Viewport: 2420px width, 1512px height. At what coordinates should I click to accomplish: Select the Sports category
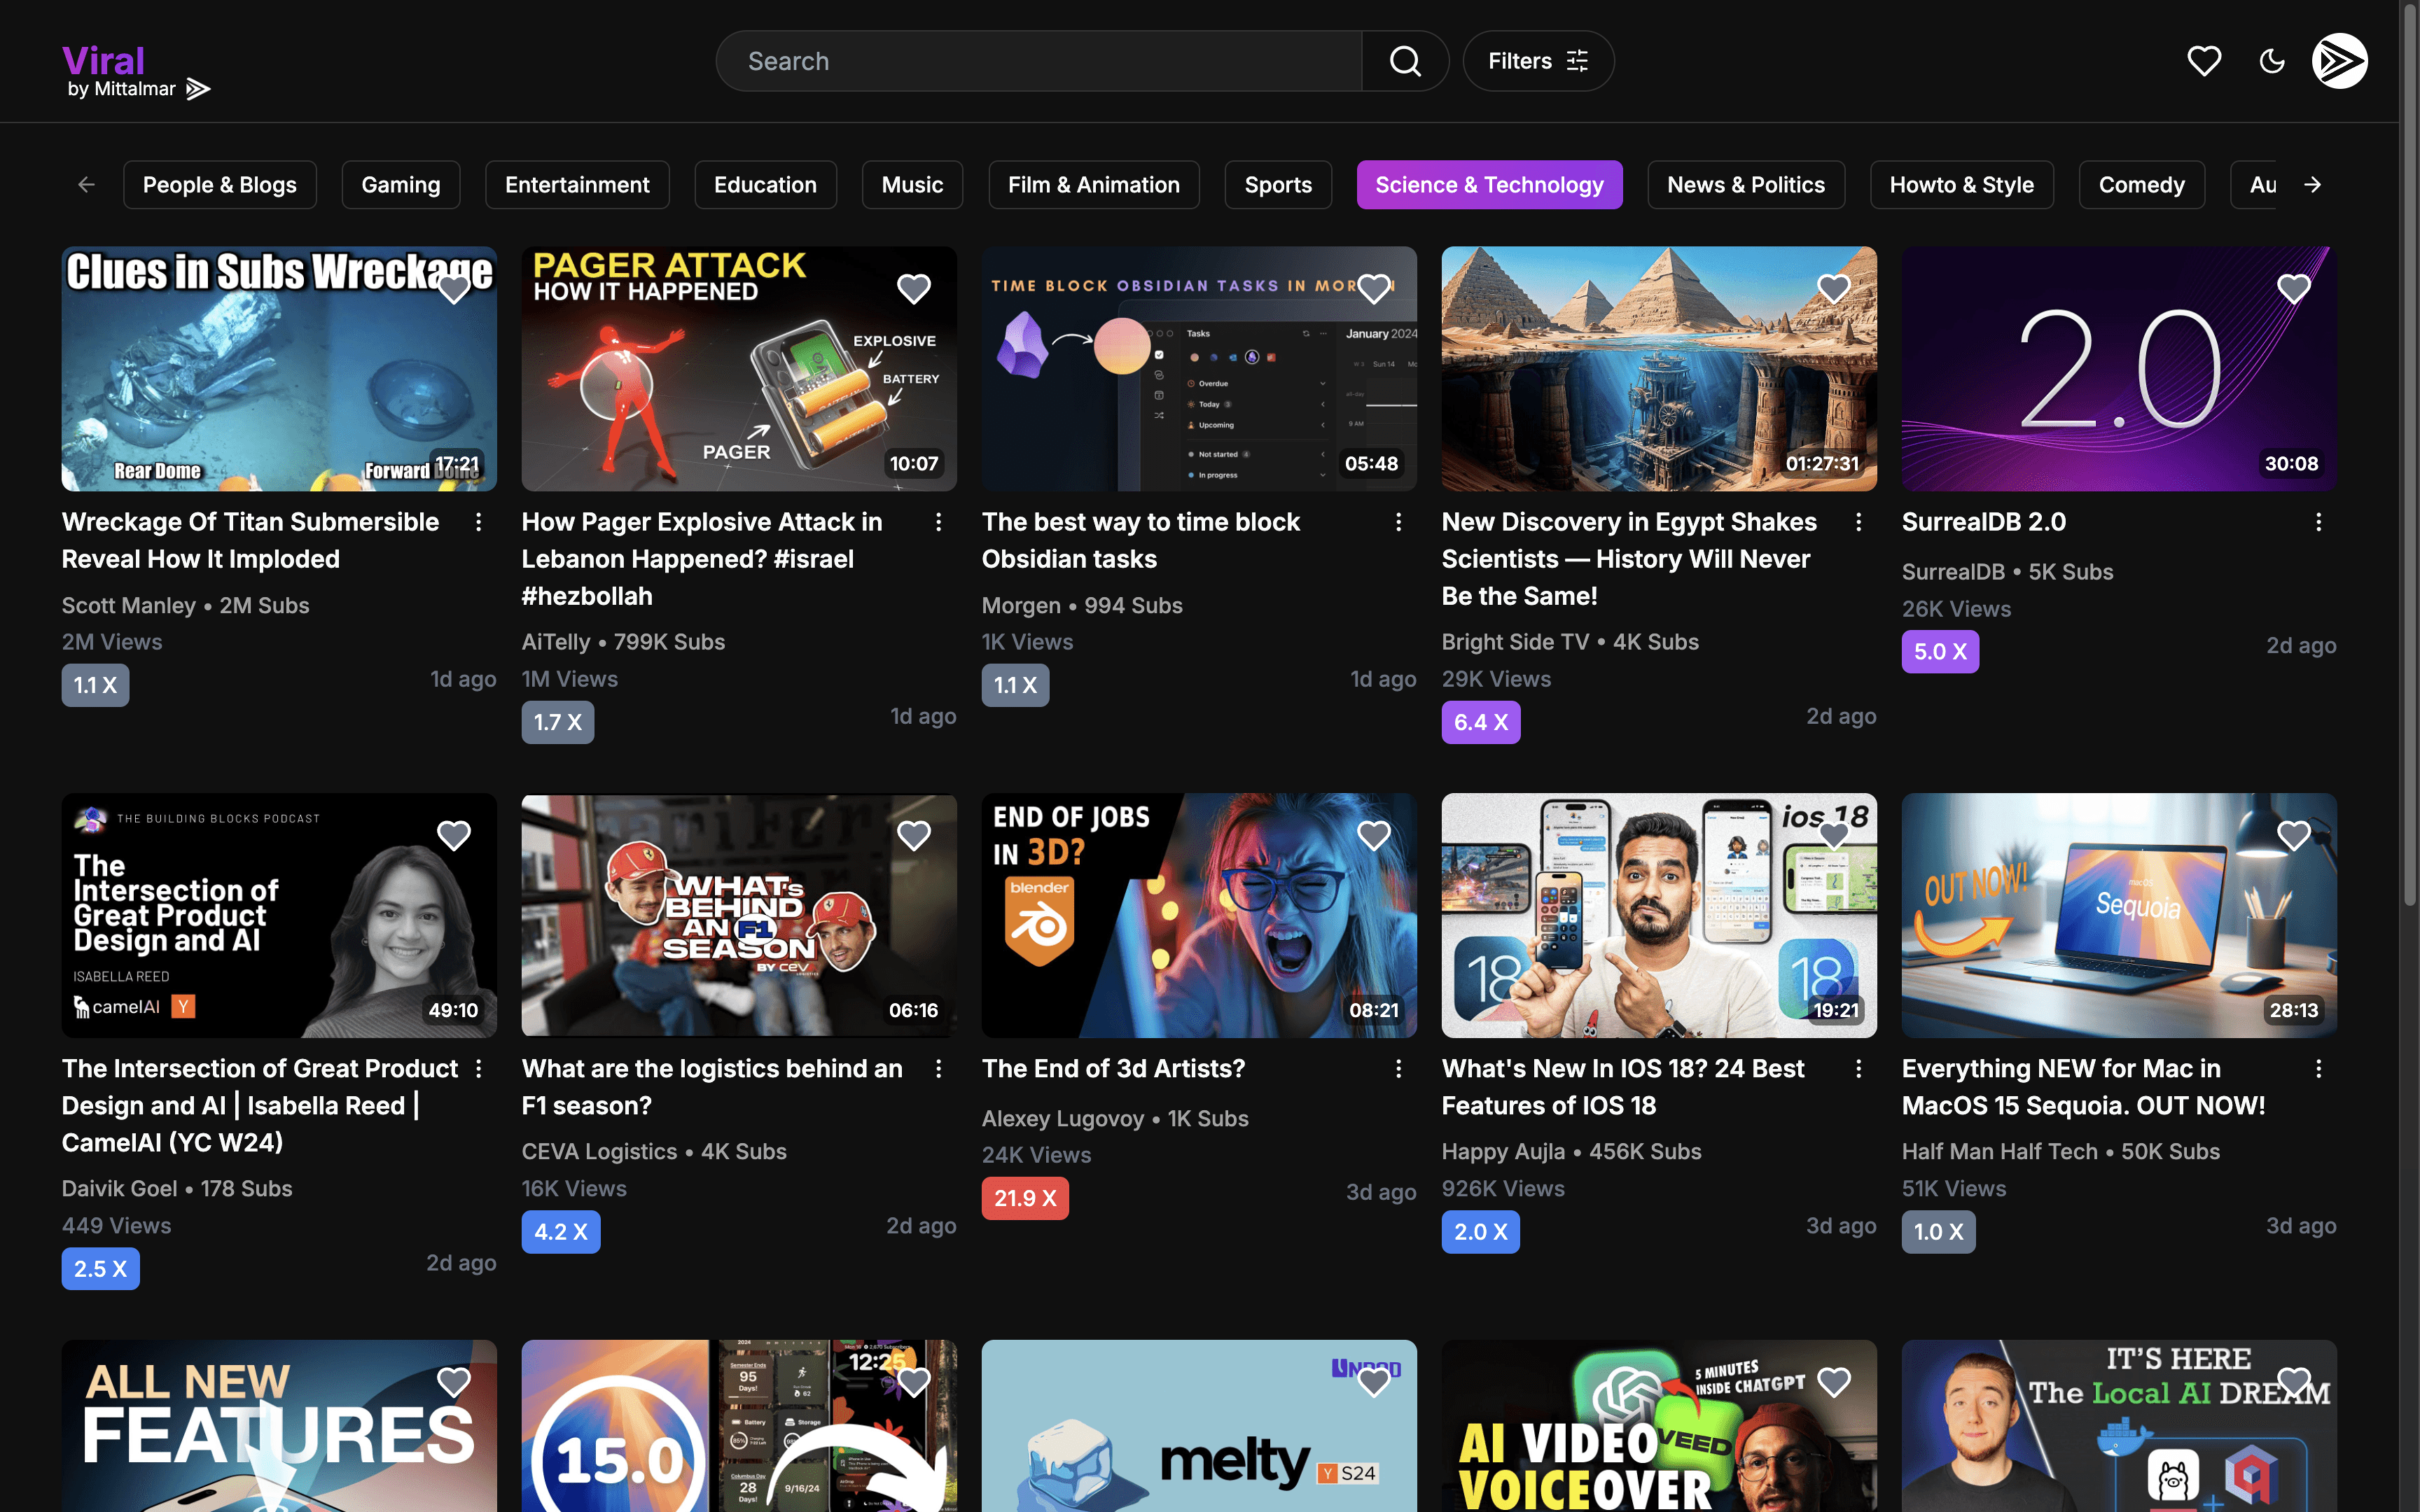tap(1278, 185)
